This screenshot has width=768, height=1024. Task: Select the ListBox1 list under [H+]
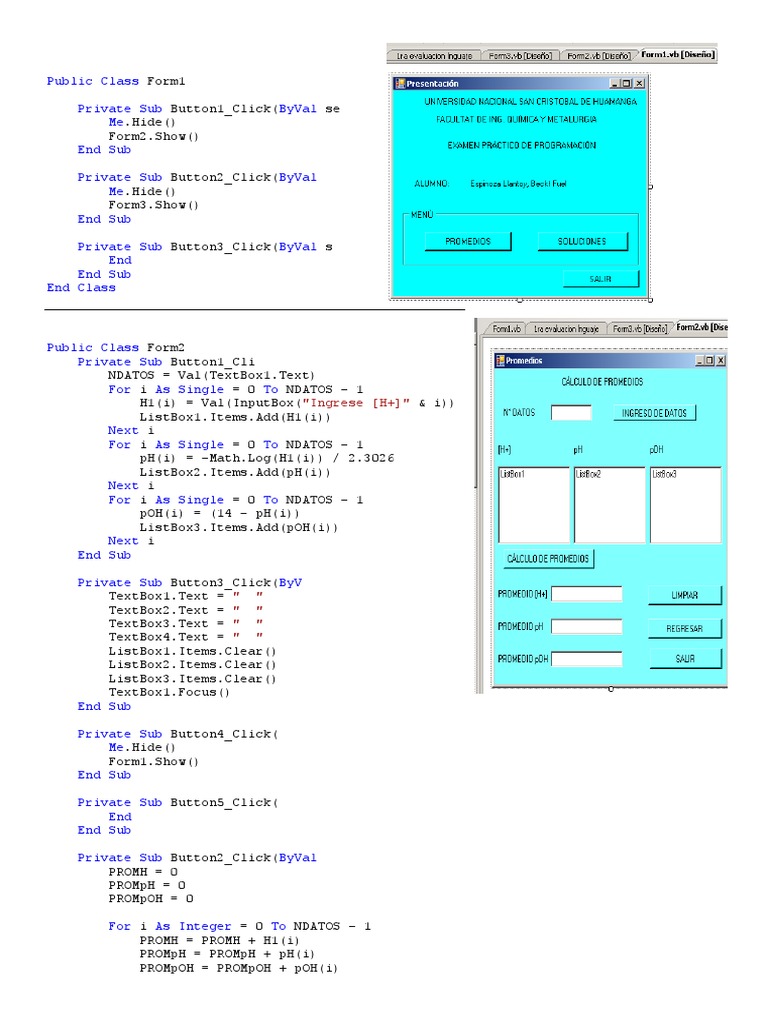click(x=534, y=505)
